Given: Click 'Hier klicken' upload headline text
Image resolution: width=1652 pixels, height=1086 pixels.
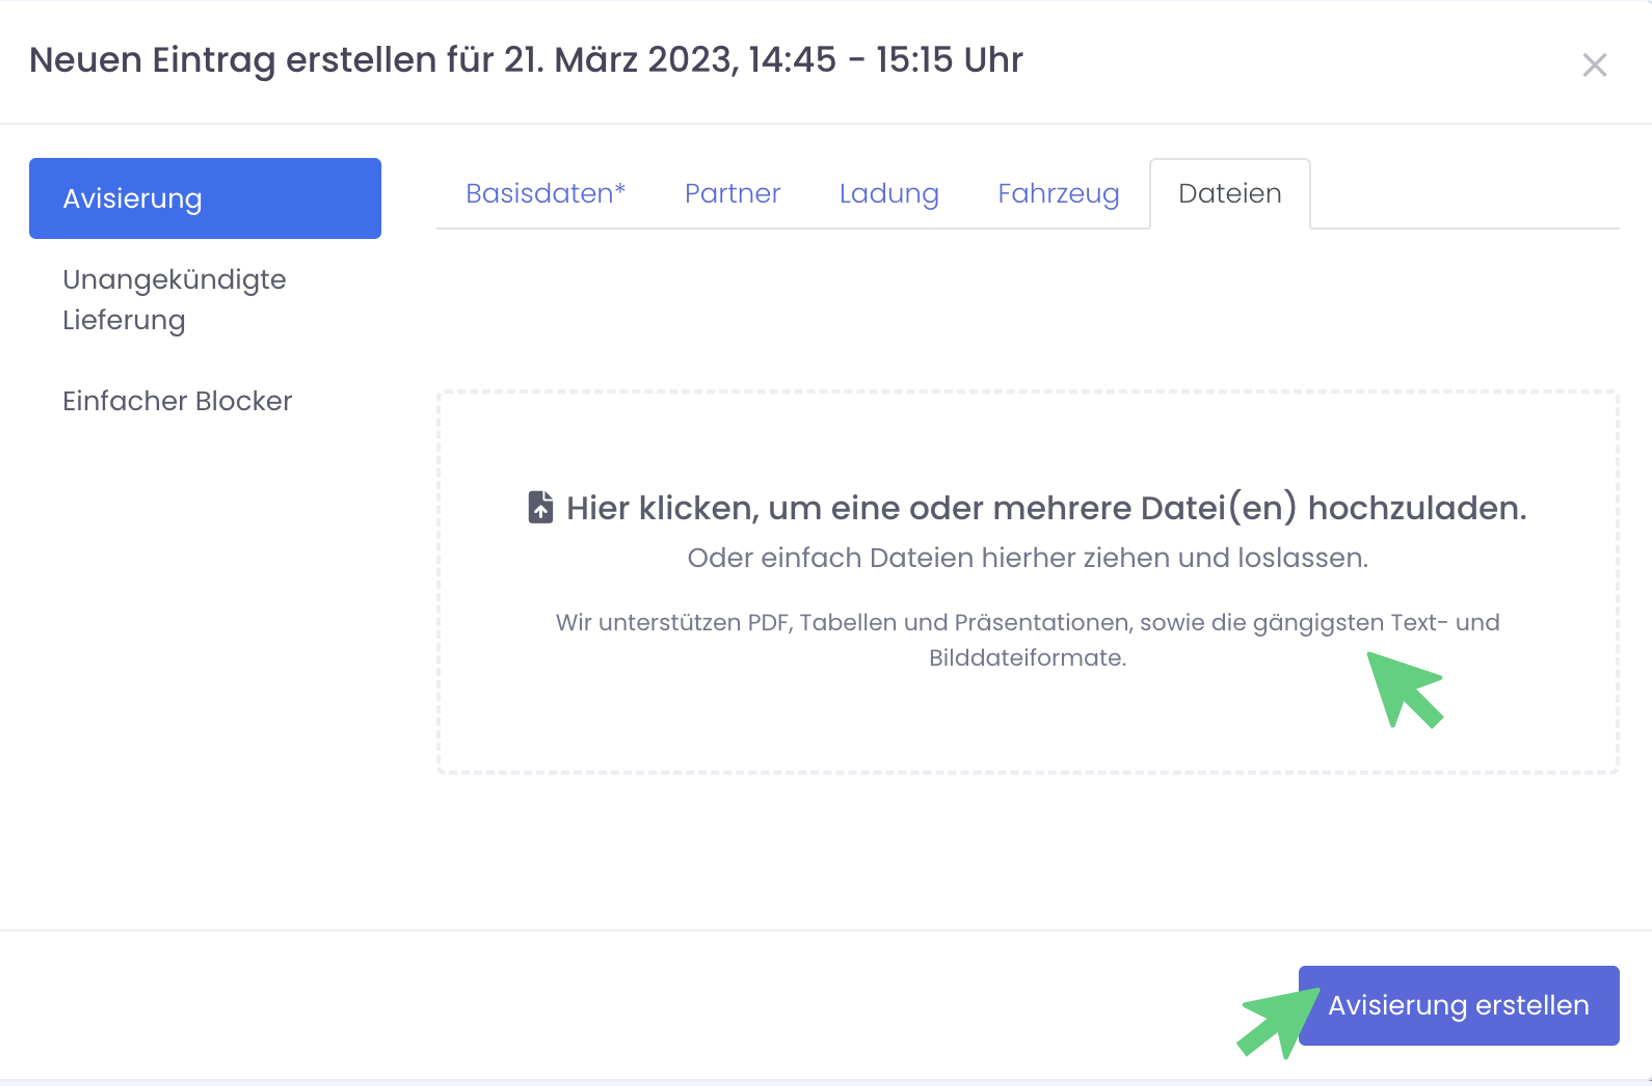Looking at the screenshot, I should [x=1045, y=508].
